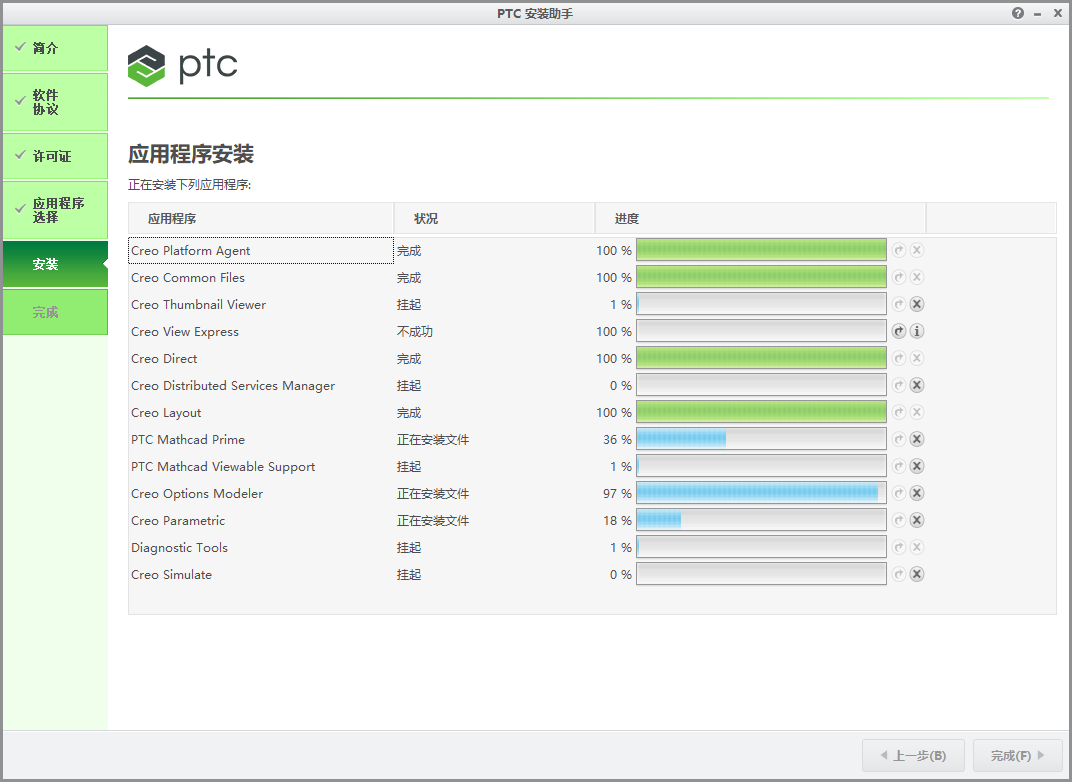Viewport: 1072px width, 782px height.
Task: Open help via the question mark icon
Action: click(1017, 13)
